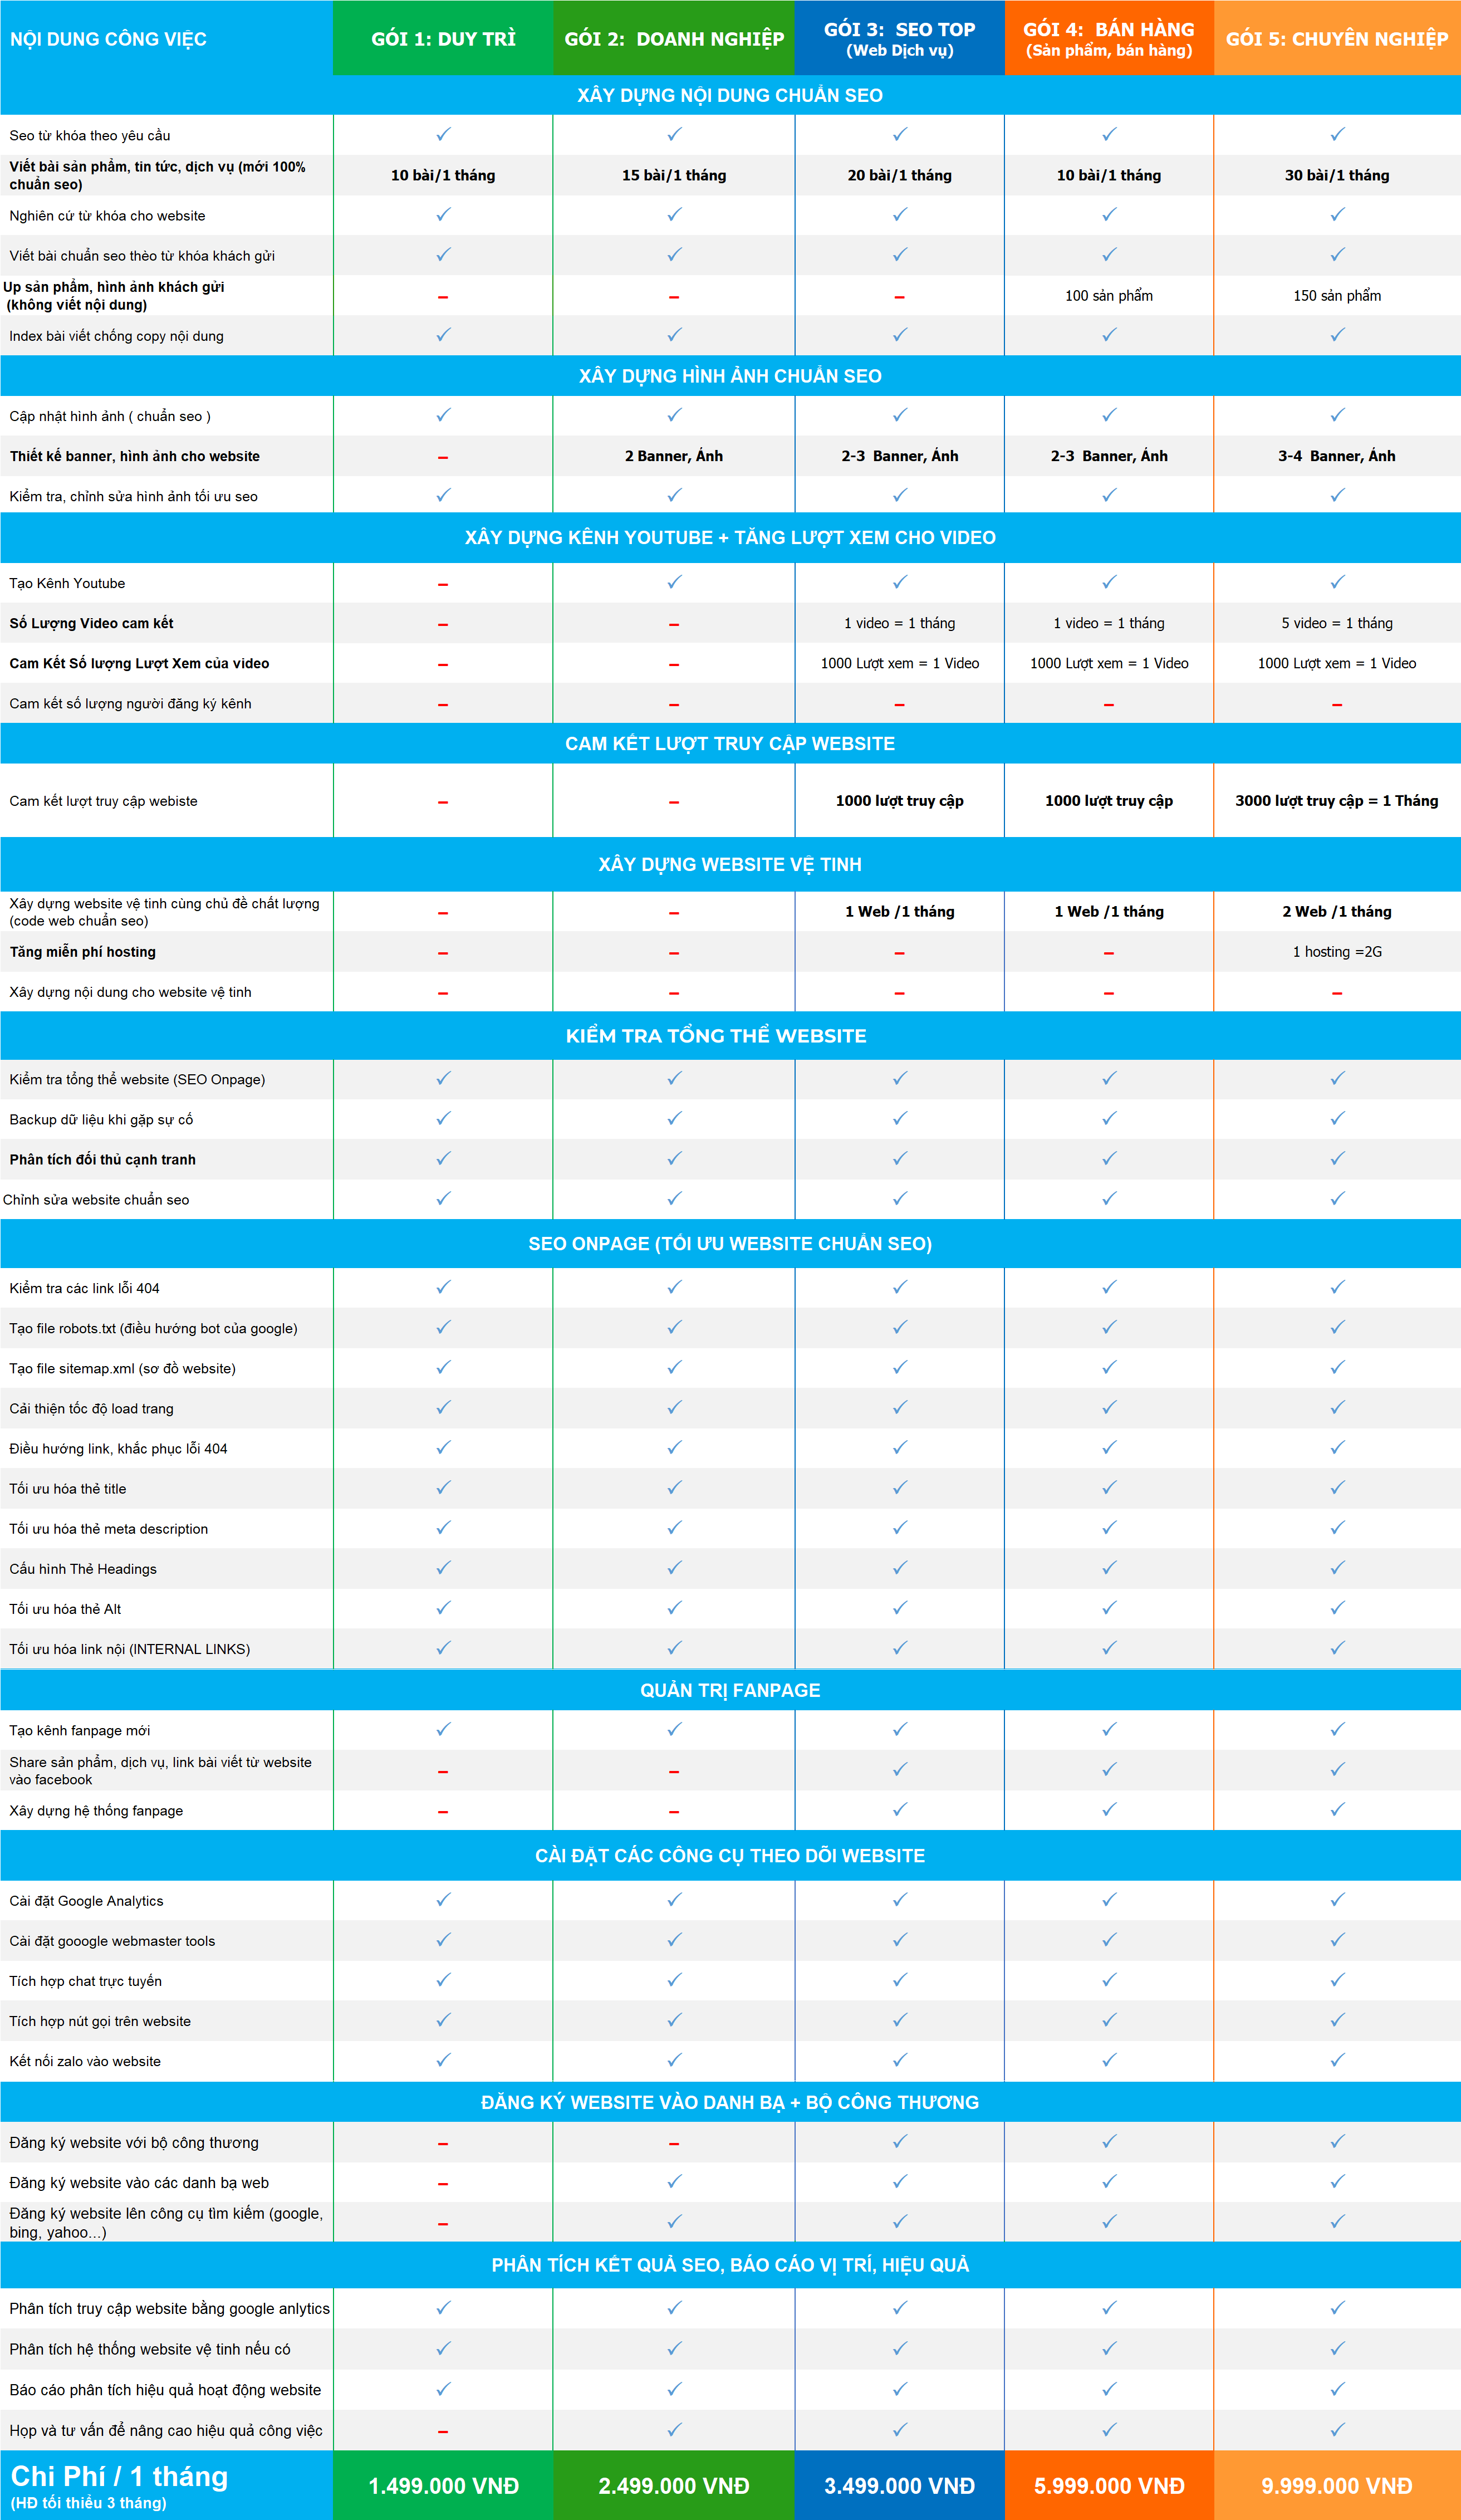Viewport: 1461px width, 2520px height.
Task: Click Gói 3 dash for Xây dựng nội dung website vệ tinh
Action: click(900, 993)
